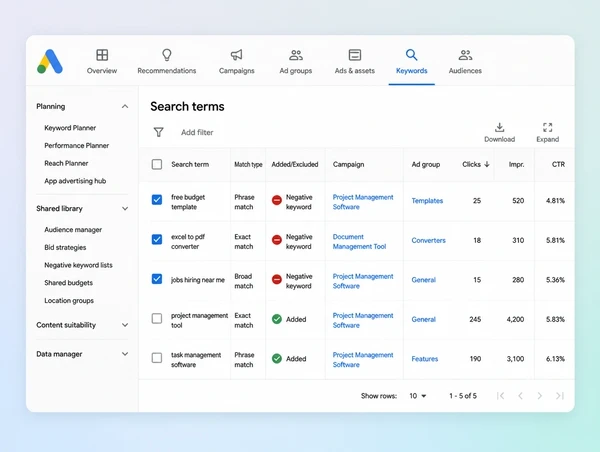Open General ad group for jobs hiring near me

pyautogui.click(x=424, y=280)
